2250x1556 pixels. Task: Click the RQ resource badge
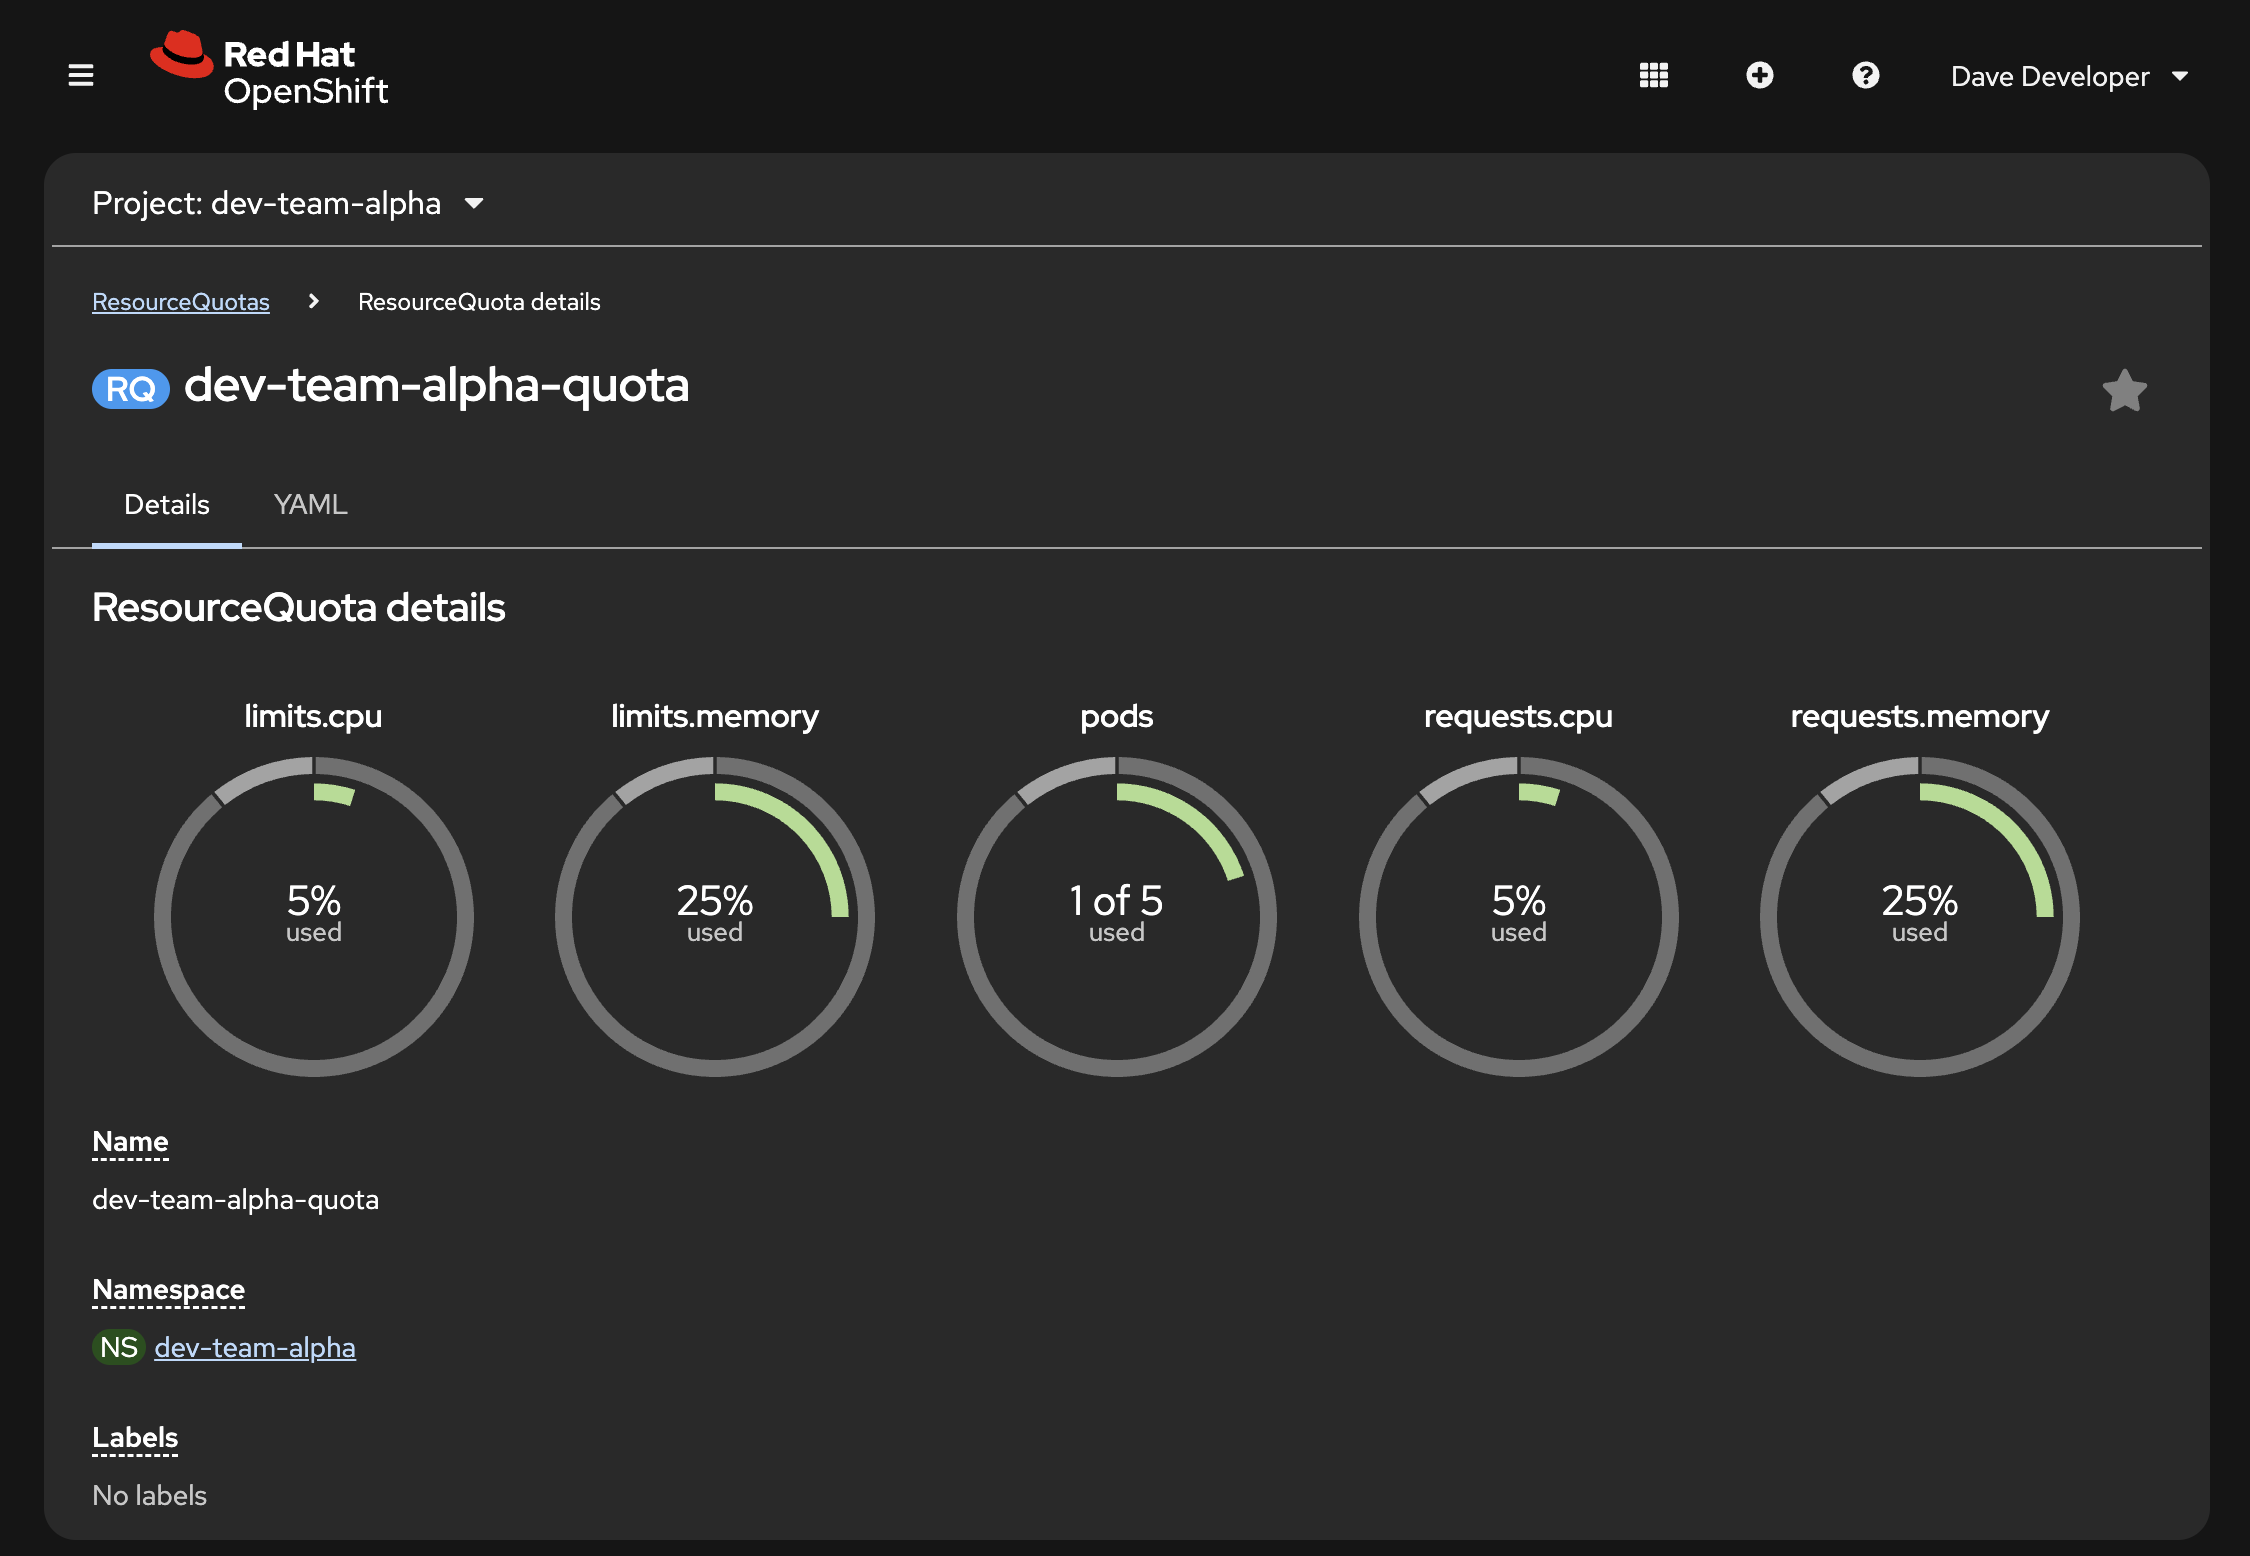click(x=131, y=389)
